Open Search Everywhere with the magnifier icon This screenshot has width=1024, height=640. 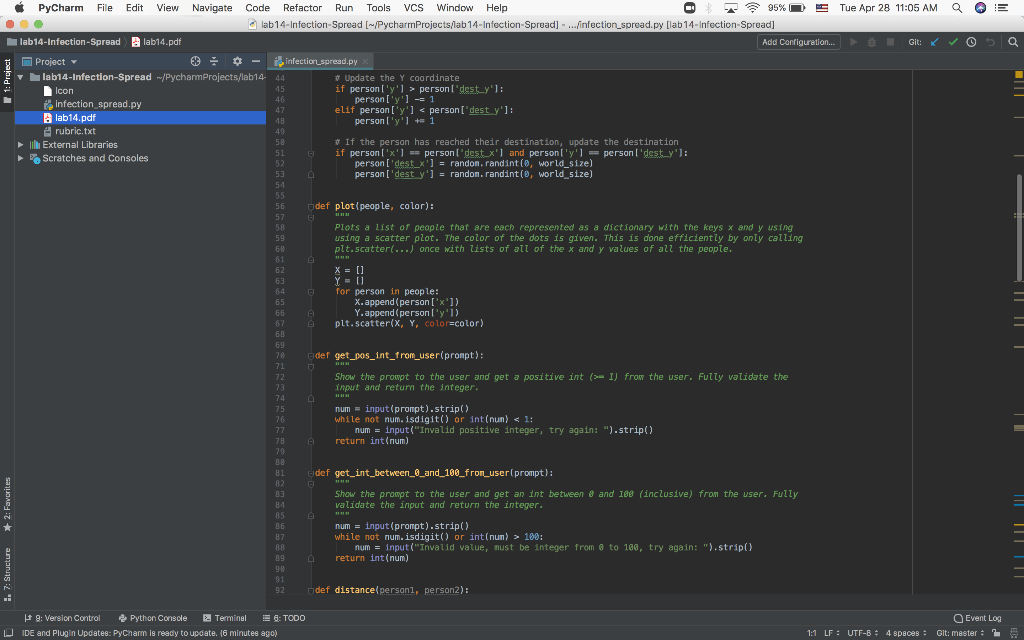1013,42
